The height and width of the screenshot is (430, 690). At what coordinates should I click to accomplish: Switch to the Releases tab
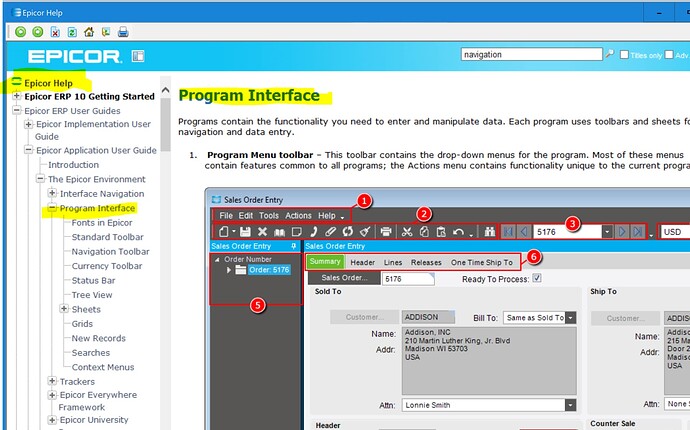(x=426, y=262)
